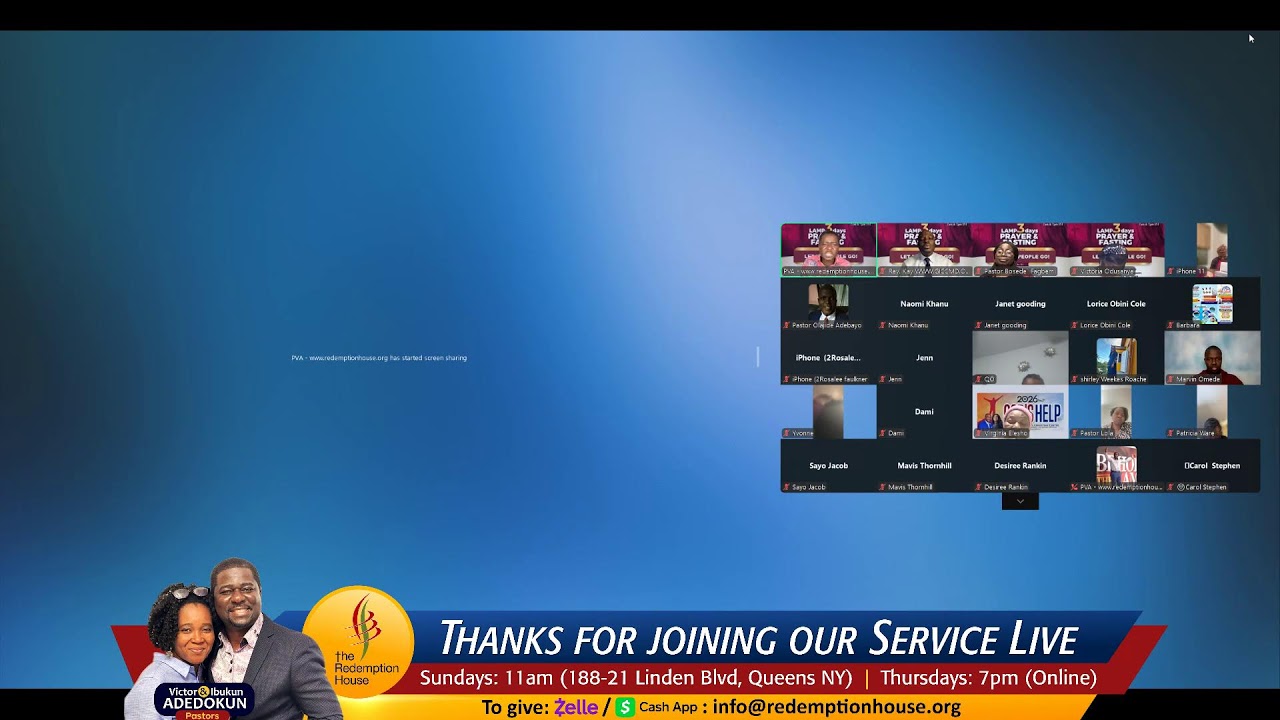Click muted mic icon beside Mavis Thornhill
This screenshot has width=1280, height=720.
coord(883,487)
